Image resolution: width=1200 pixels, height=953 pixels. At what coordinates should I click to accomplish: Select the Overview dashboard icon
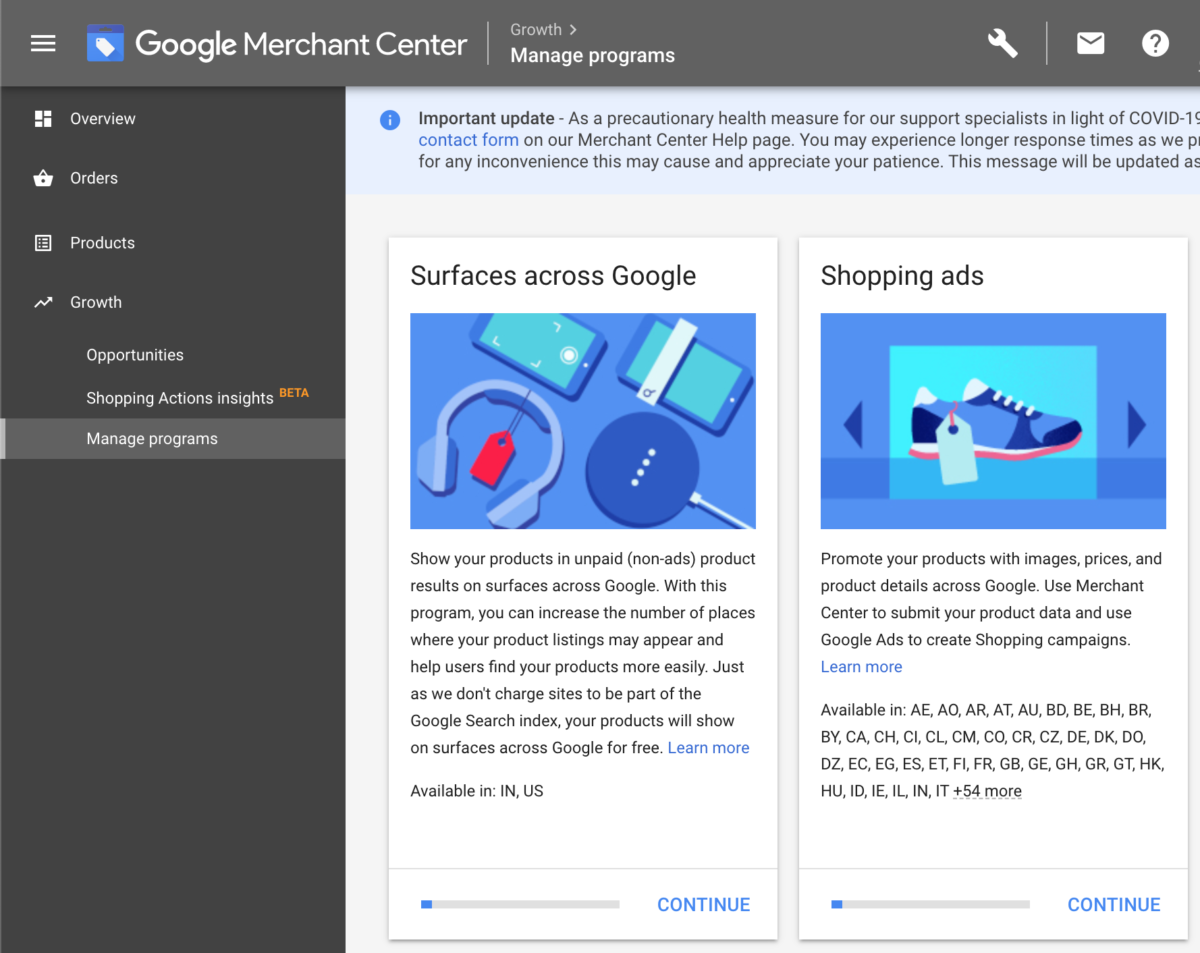pyautogui.click(x=43, y=118)
